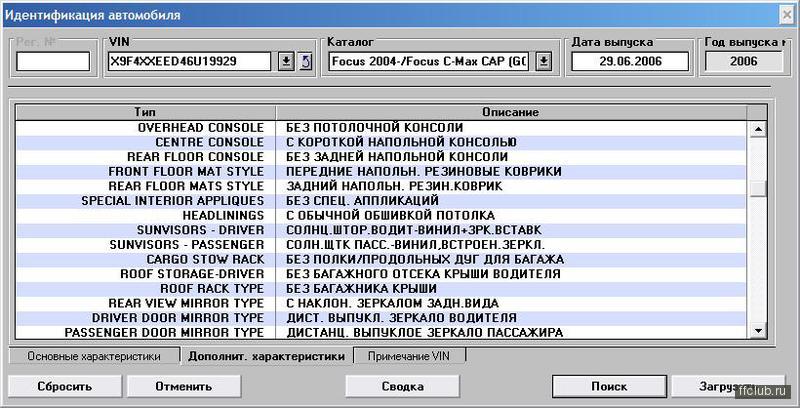Image resolution: width=800 pixels, height=408 pixels.
Task: Select the FRONT FLOOR MAT STYLE row
Action: coord(382,171)
